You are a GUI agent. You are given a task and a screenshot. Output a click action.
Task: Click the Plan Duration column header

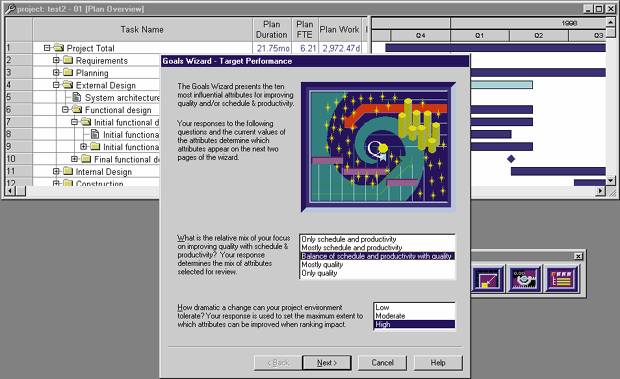(272, 29)
